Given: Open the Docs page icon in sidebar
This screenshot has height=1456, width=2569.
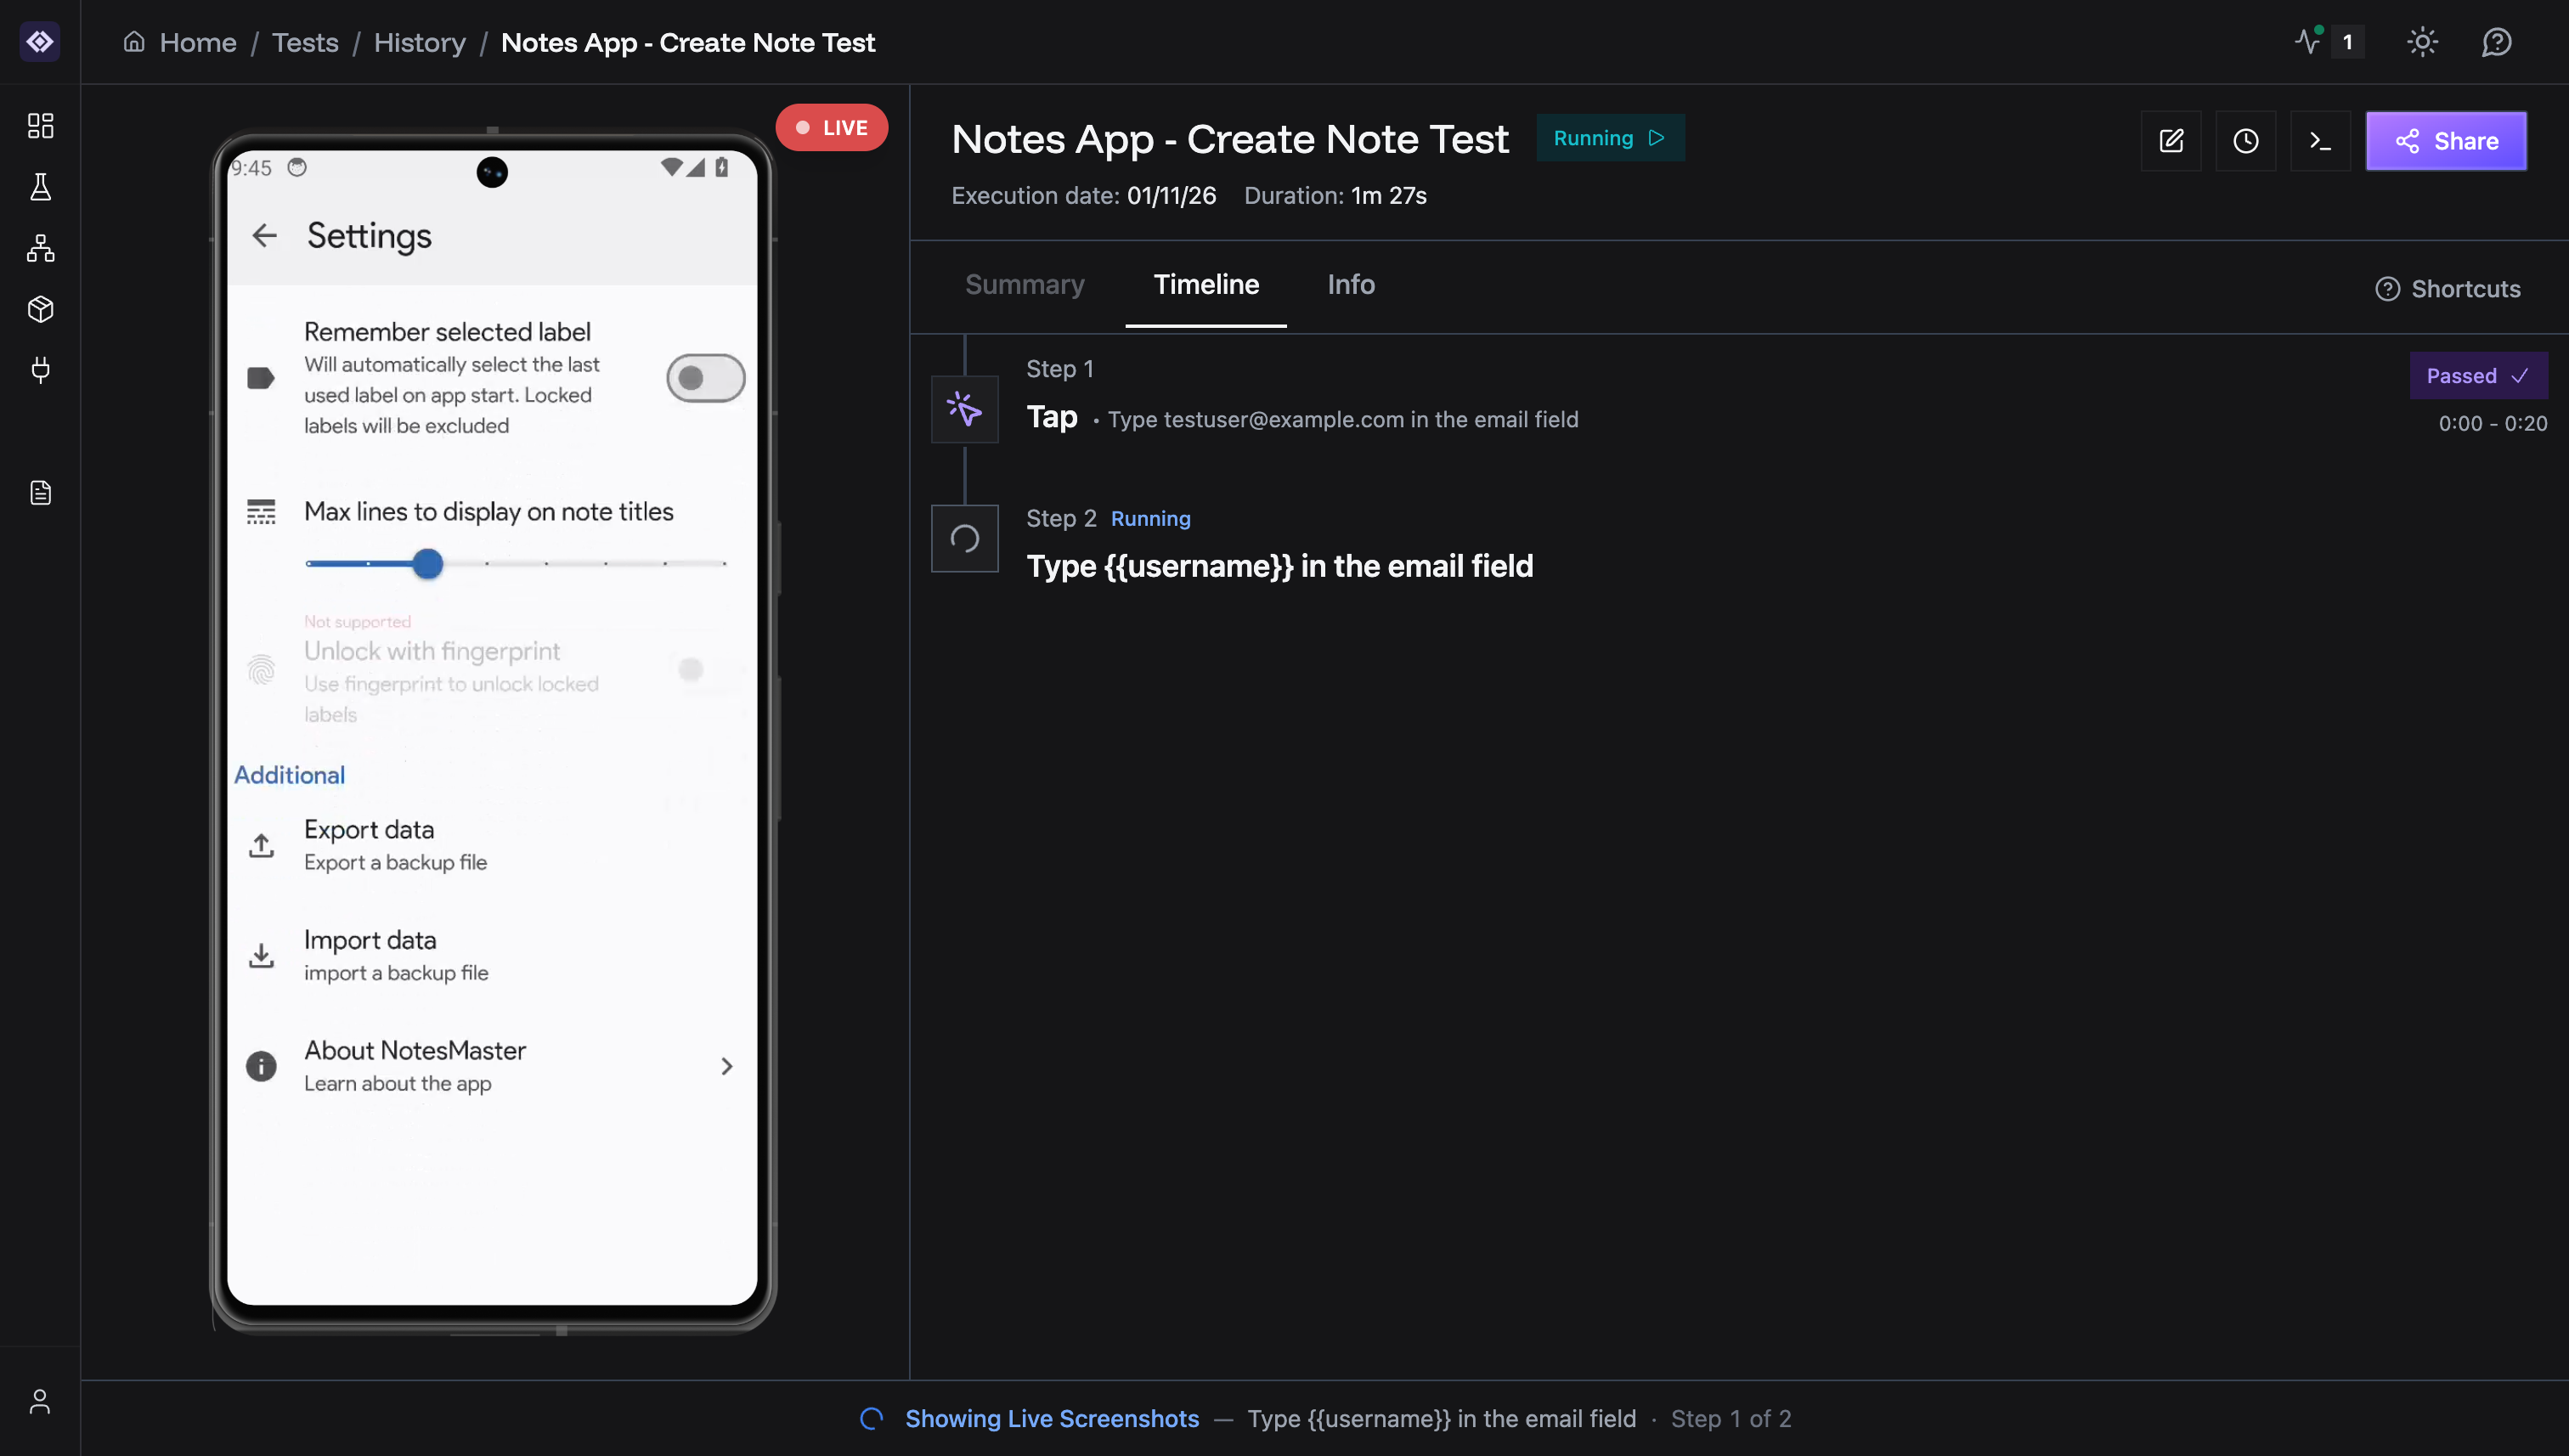Looking at the screenshot, I should [40, 492].
